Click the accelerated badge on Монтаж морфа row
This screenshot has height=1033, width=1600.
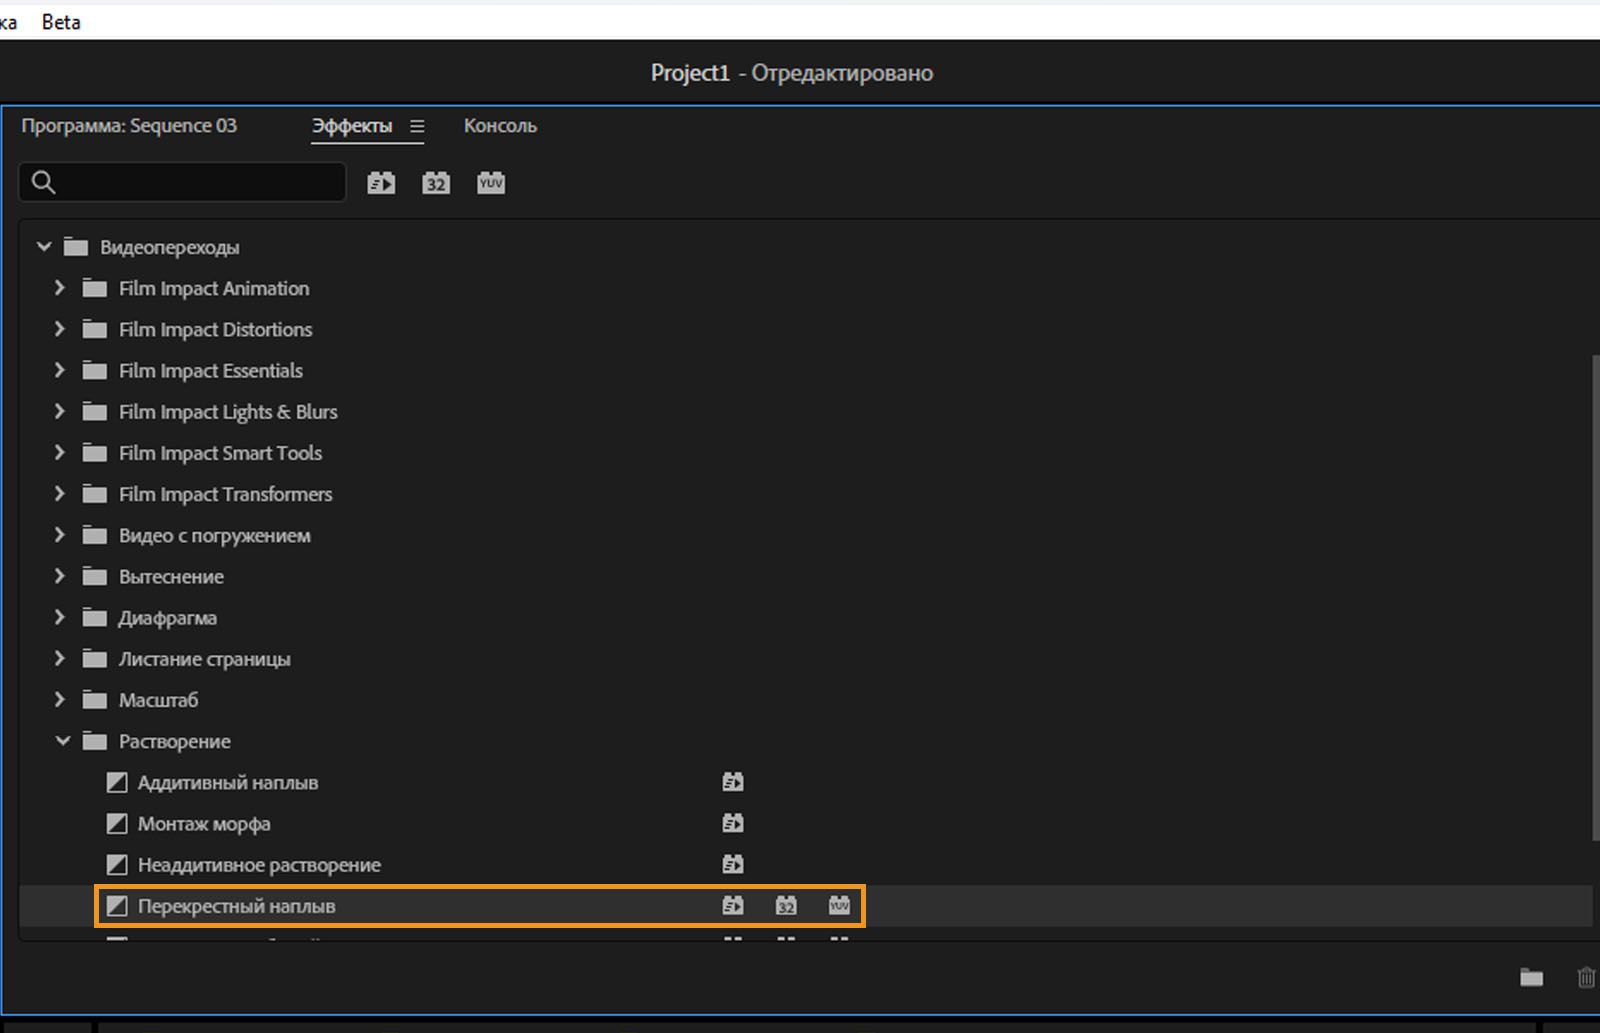pos(733,823)
